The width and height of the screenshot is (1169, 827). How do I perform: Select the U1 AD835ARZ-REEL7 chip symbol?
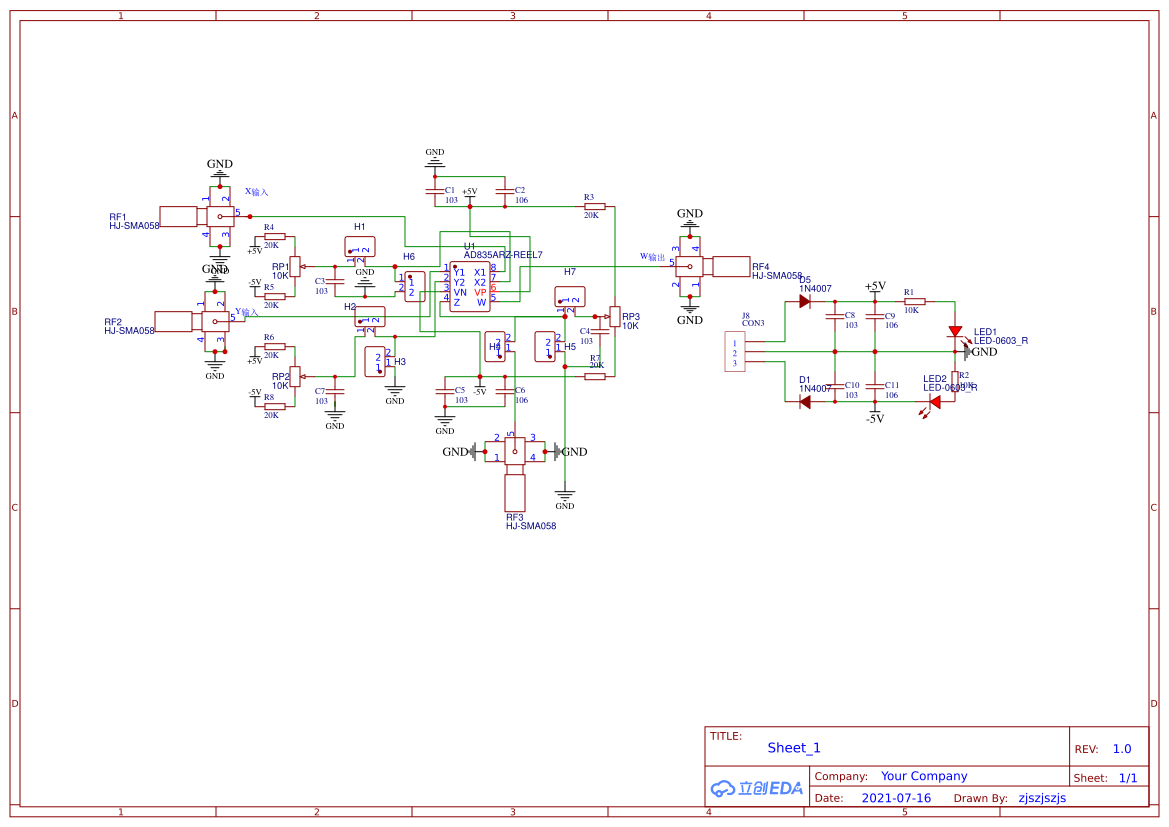pyautogui.click(x=469, y=287)
